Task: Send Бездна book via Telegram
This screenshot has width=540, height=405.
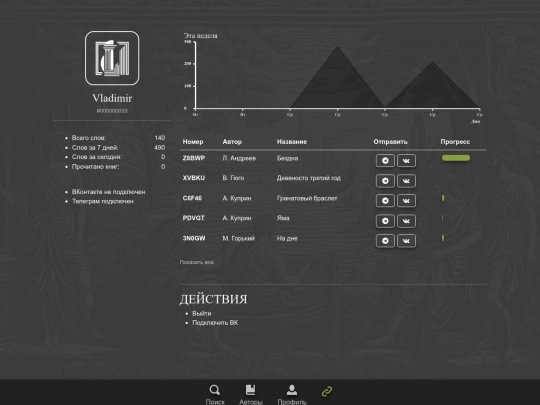Action: pyautogui.click(x=385, y=160)
